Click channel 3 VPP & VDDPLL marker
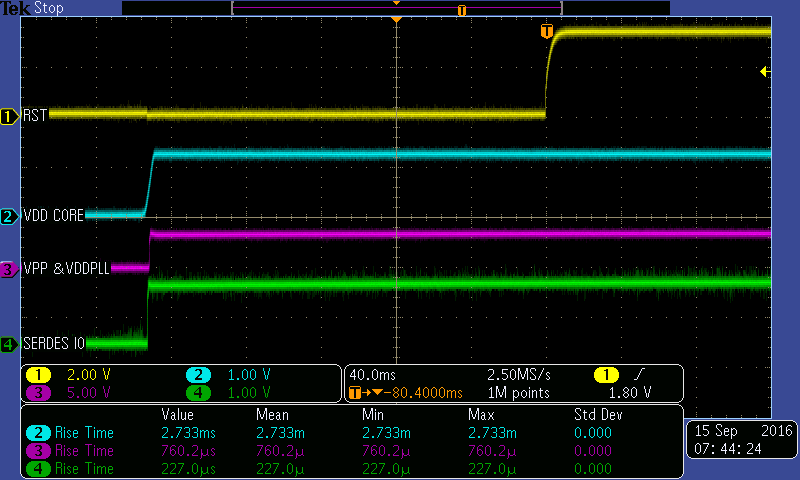 (9, 269)
